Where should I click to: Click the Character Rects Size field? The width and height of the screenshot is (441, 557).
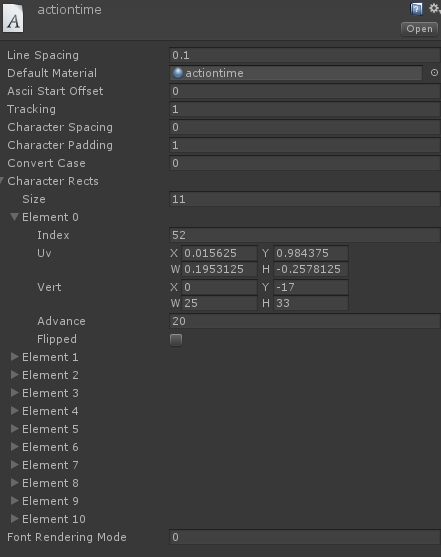tap(305, 199)
